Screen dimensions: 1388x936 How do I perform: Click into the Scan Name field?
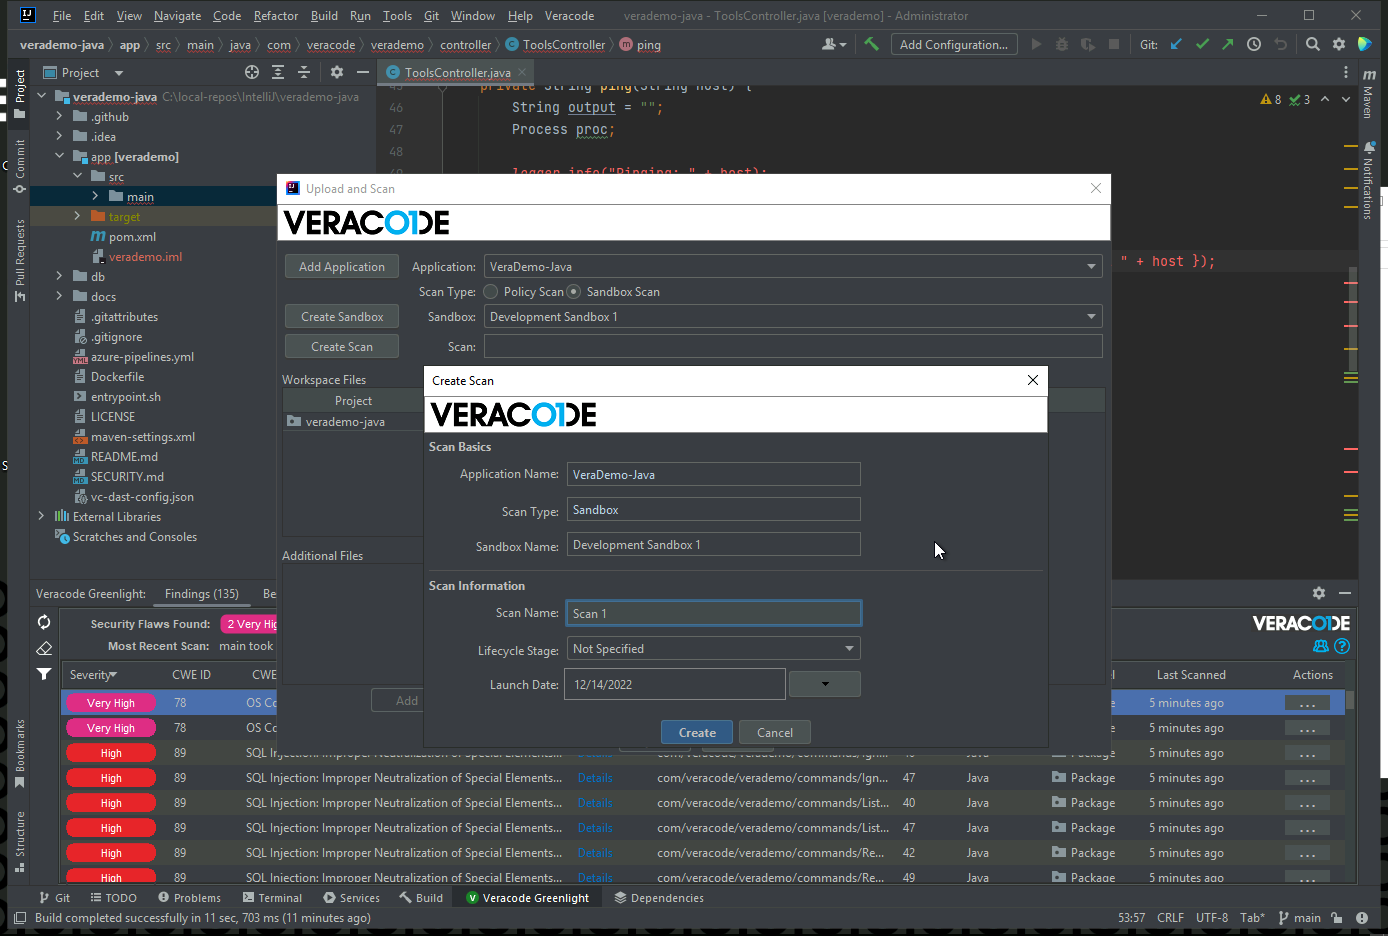714,613
